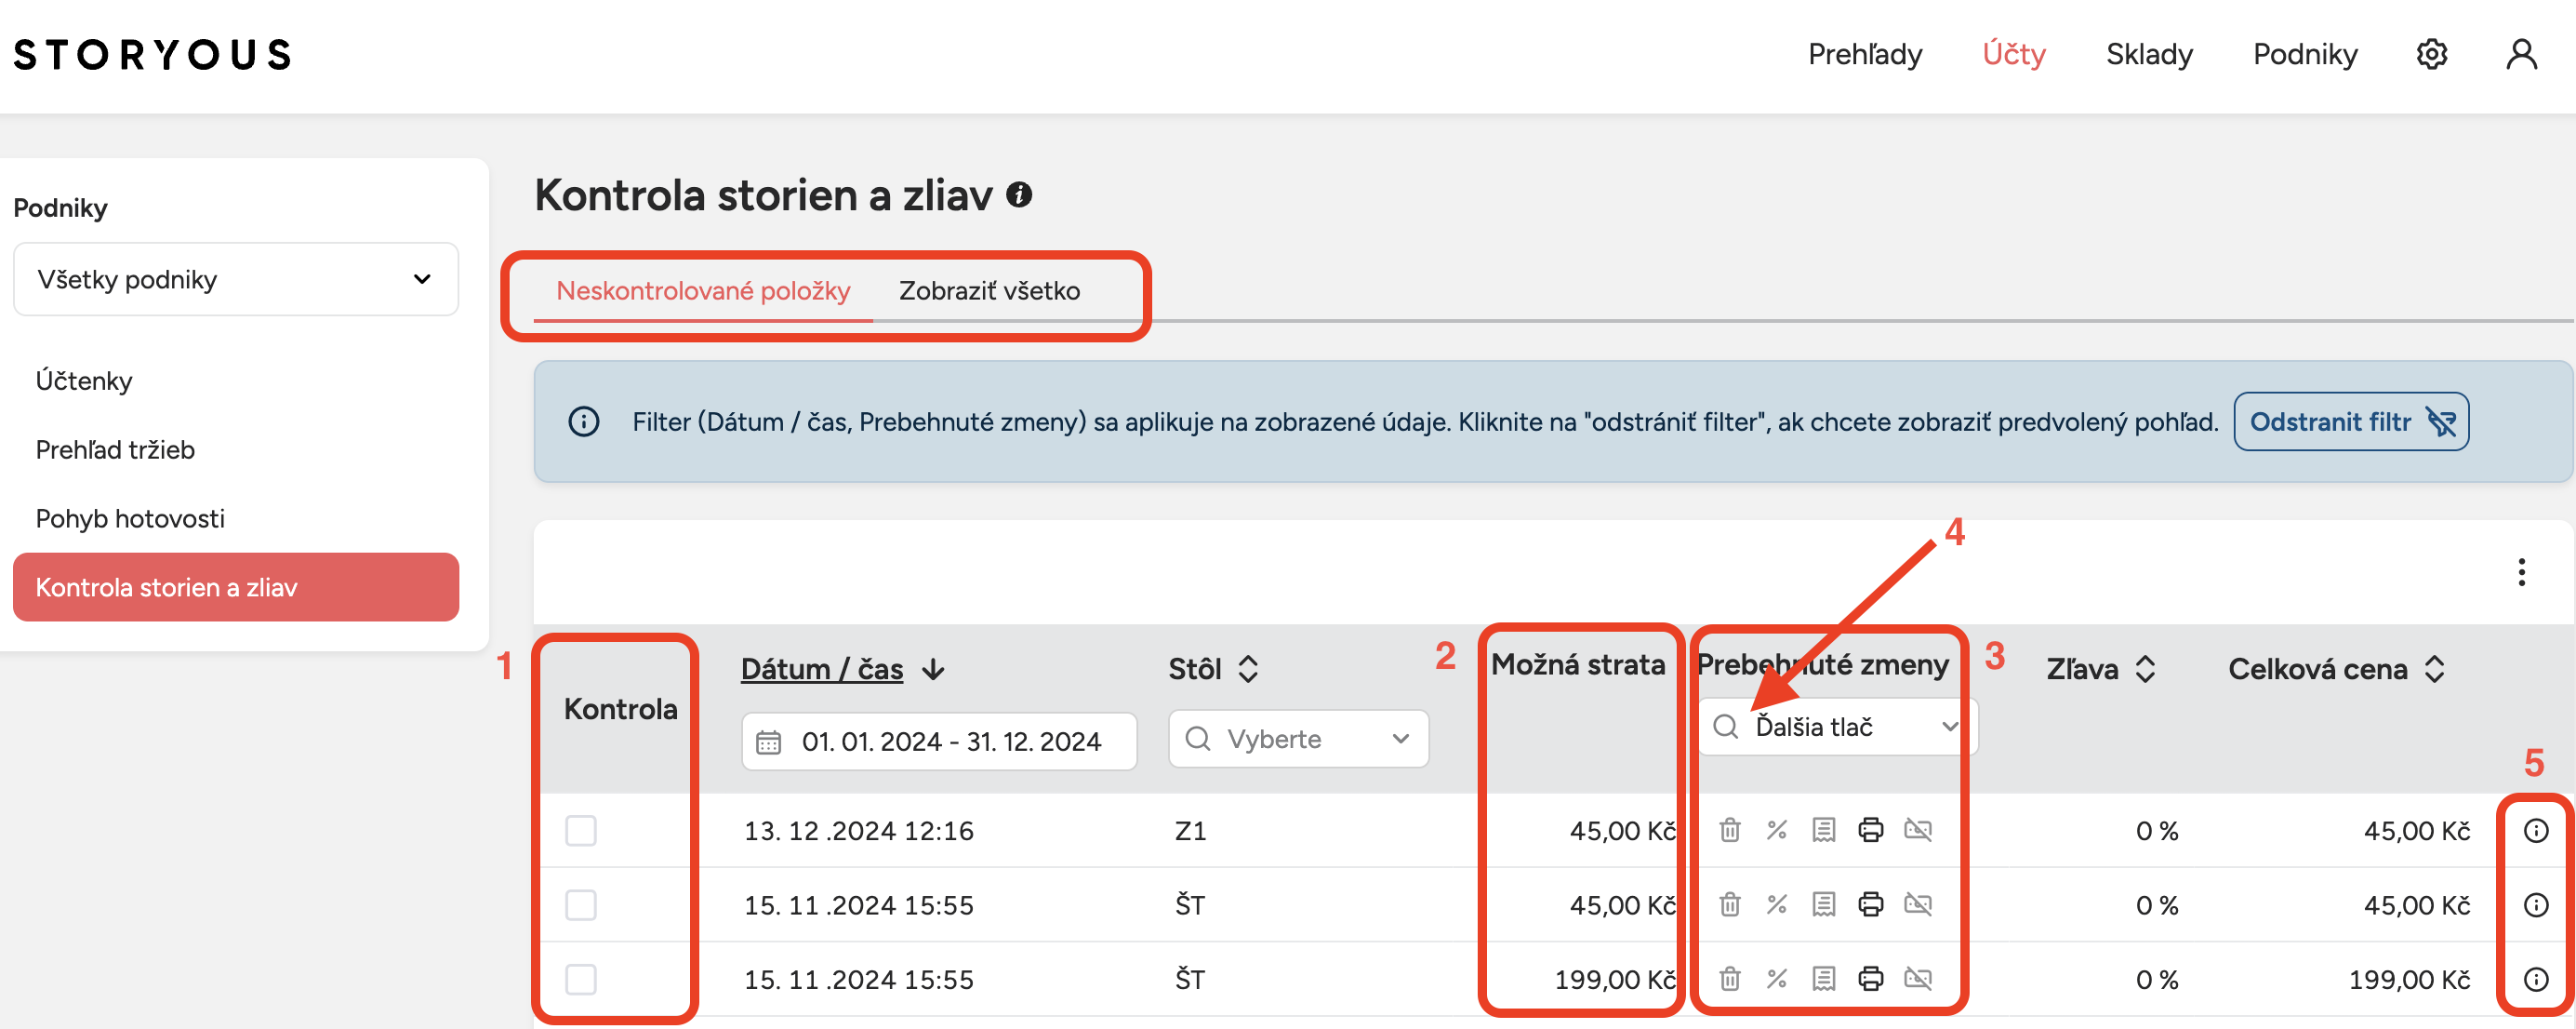Click percent discount icon in last row
This screenshot has height=1029, width=2576.
pos(1776,979)
